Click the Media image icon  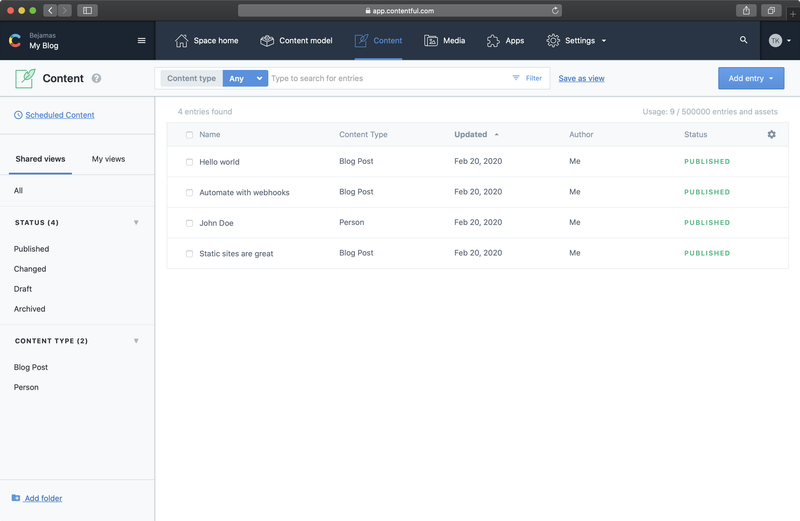431,41
